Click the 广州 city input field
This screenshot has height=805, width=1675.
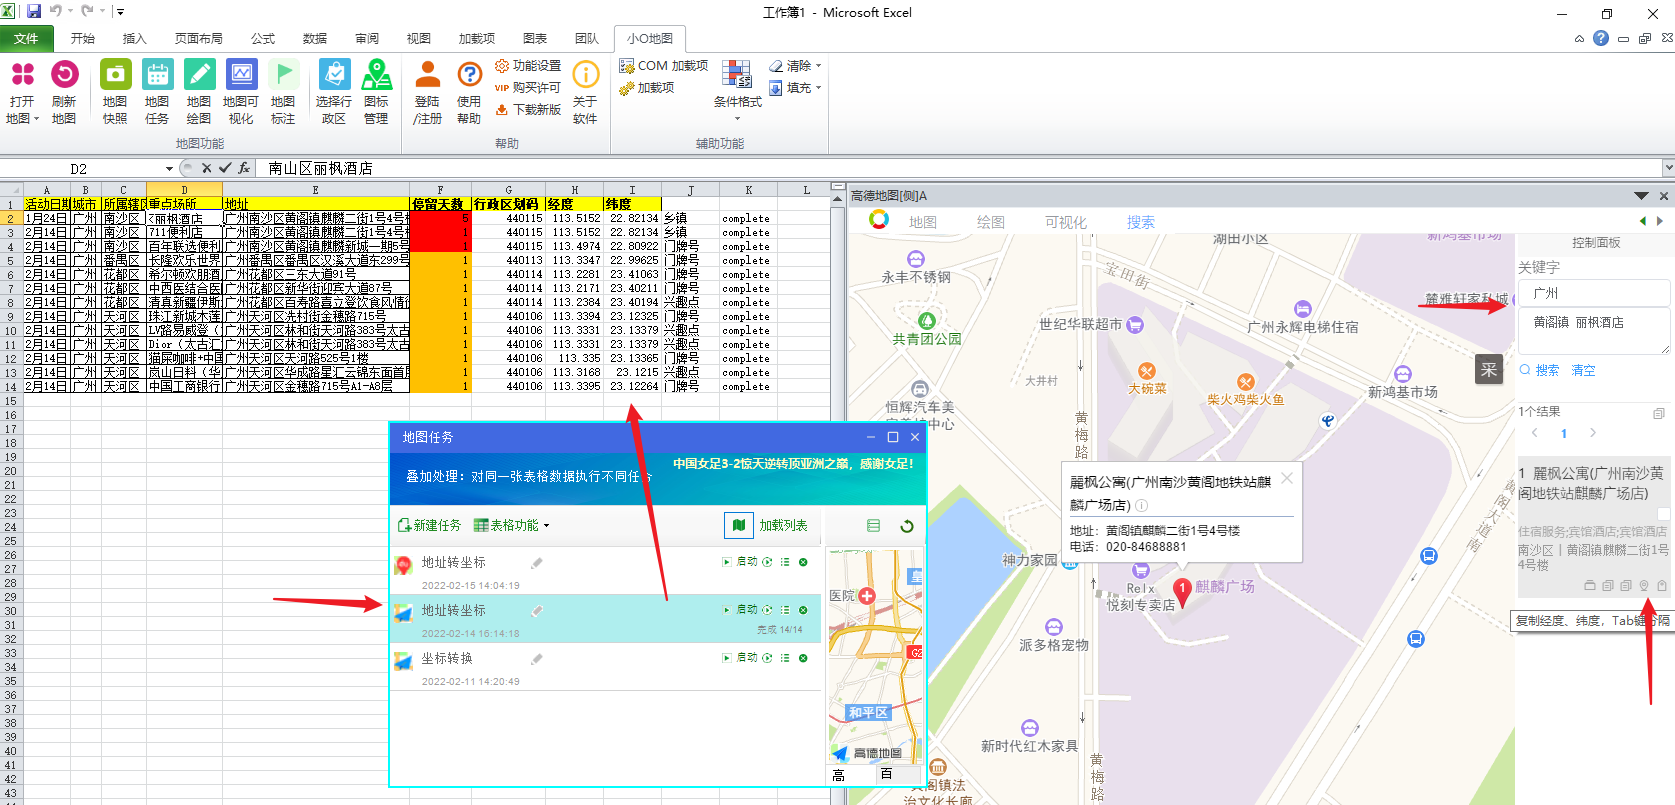tap(1593, 293)
